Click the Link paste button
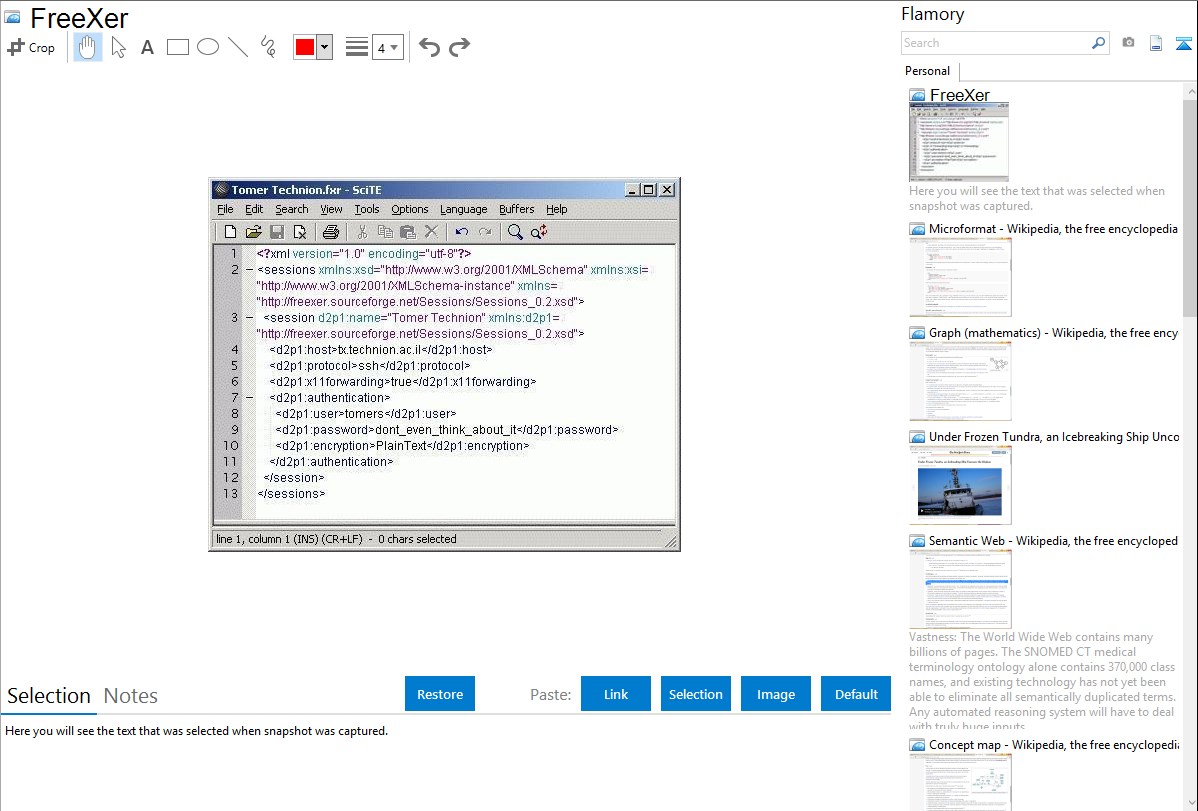Image resolution: width=1198 pixels, height=811 pixels. 616,693
